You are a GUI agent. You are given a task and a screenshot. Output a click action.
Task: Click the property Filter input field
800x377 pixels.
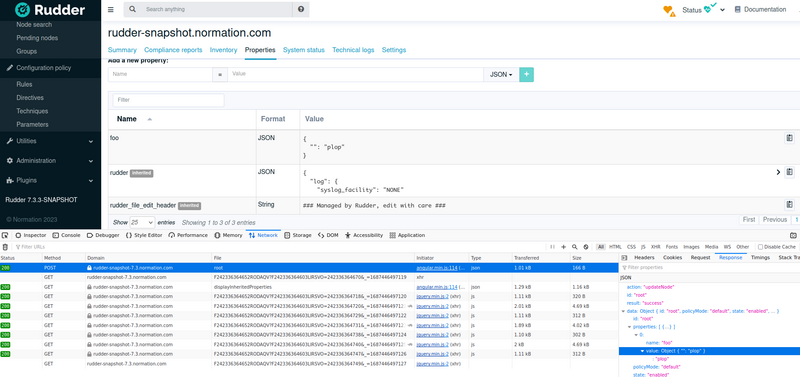click(168, 100)
